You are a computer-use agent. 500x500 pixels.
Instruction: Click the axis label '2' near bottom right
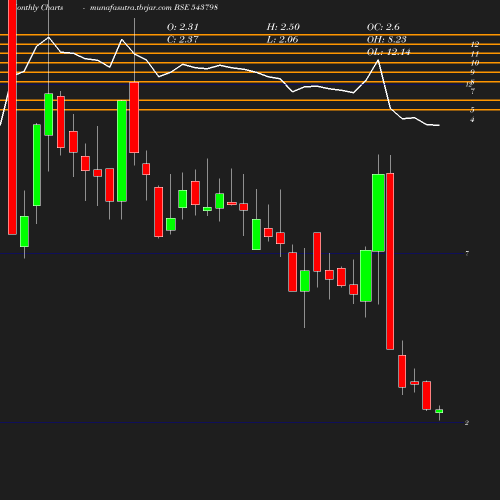pos(467,423)
